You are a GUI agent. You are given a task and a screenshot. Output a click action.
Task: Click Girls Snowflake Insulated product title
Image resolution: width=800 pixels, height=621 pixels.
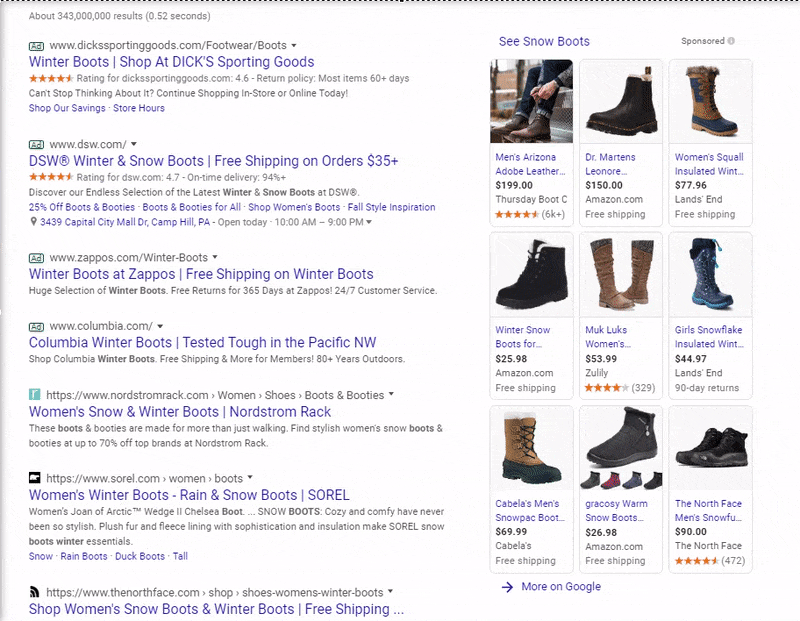(x=709, y=337)
